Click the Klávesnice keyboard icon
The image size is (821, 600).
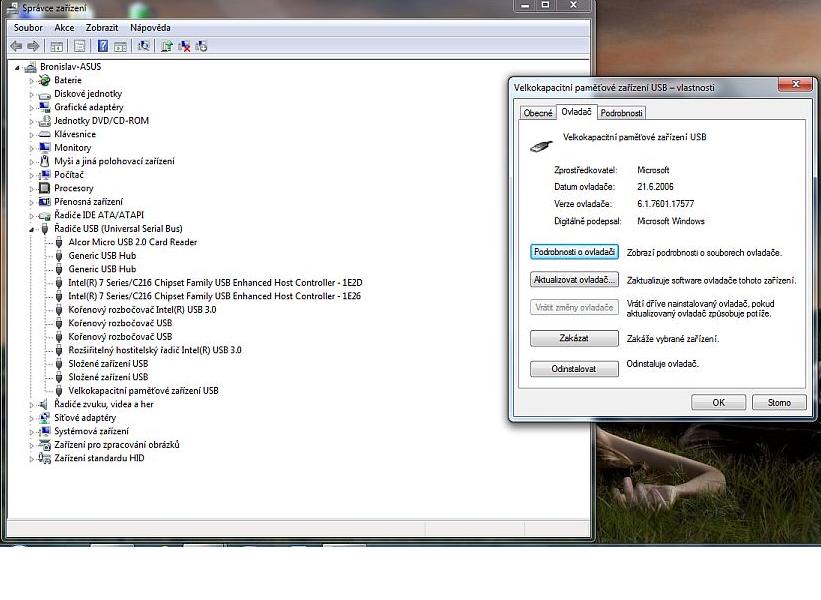point(45,135)
